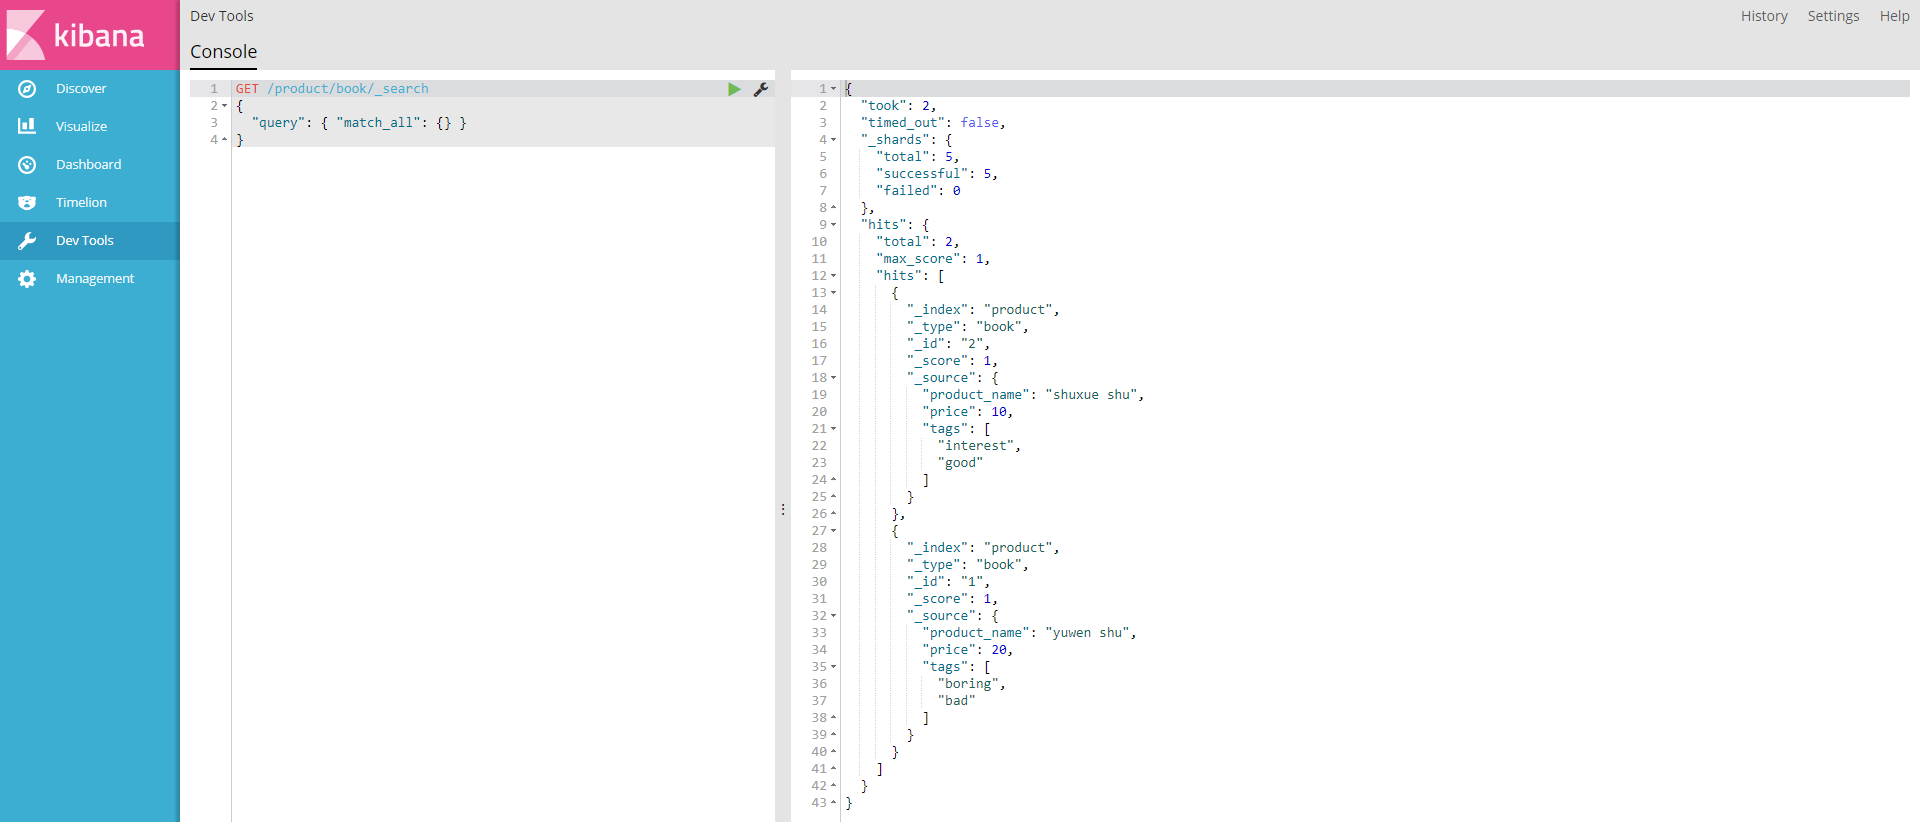Go to Management page
1920x822 pixels.
click(x=95, y=279)
